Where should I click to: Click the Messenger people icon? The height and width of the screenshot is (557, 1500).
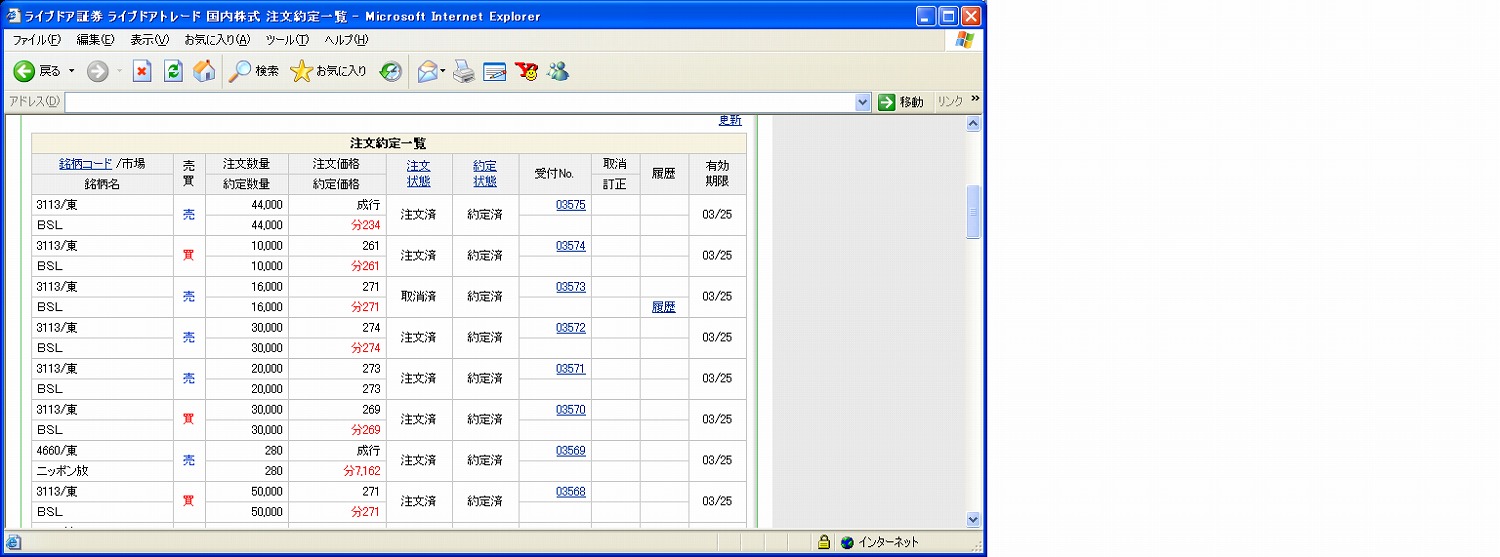[x=557, y=71]
